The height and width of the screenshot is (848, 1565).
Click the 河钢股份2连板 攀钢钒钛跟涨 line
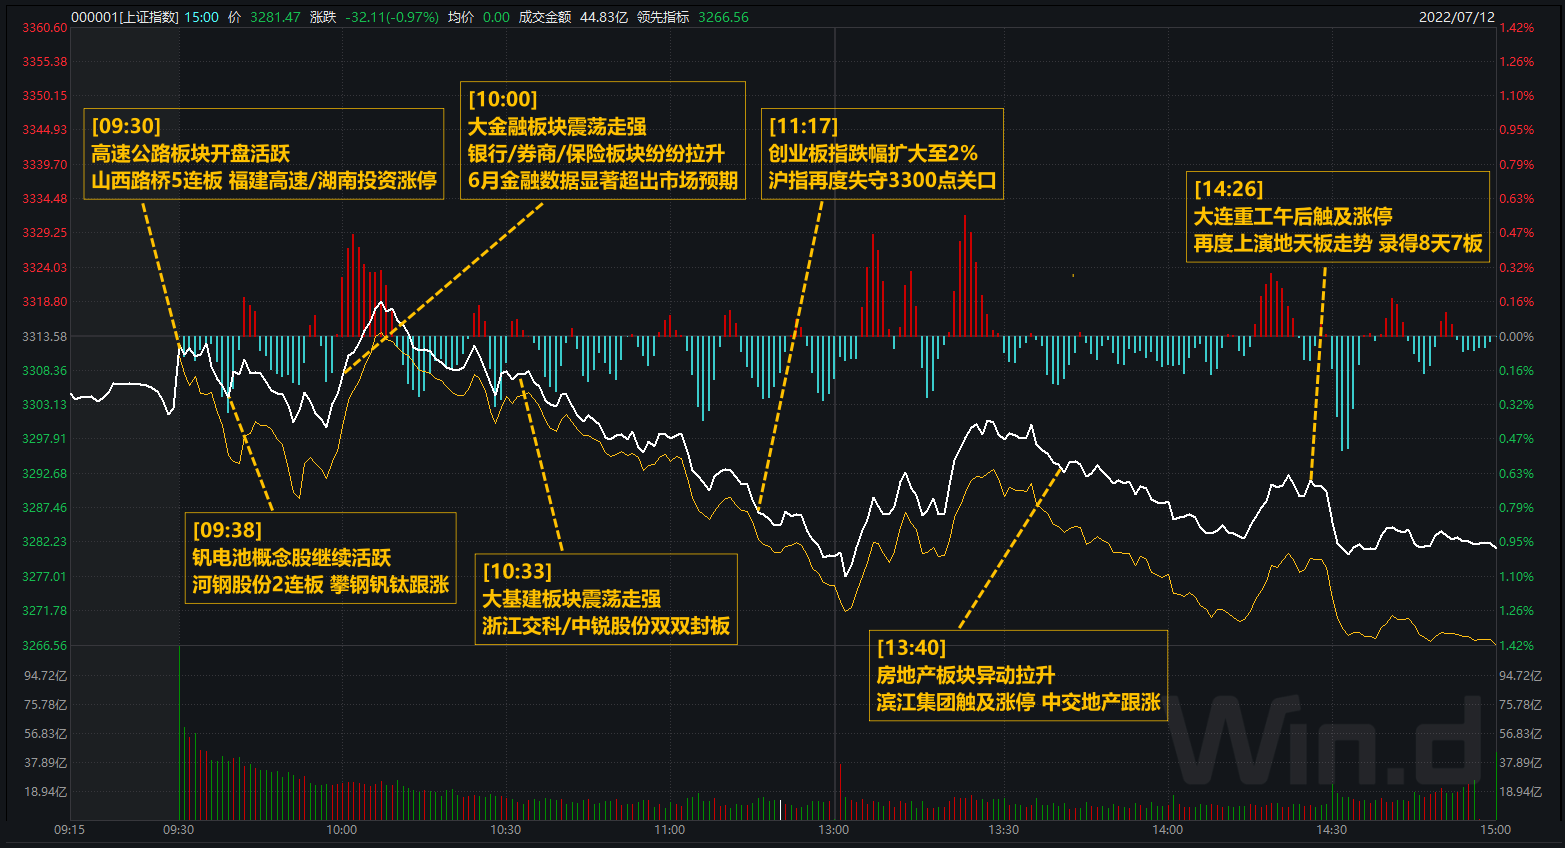(x=321, y=585)
